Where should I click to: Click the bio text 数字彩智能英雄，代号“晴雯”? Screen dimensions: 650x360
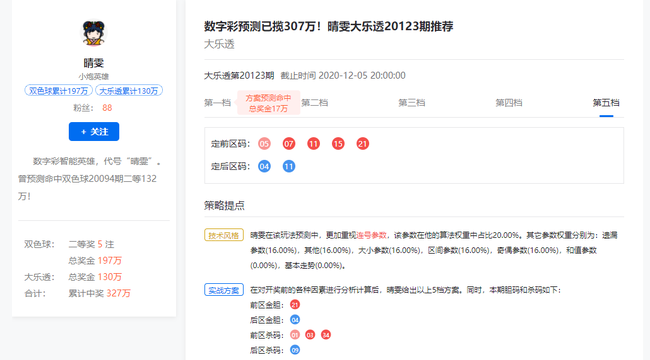coord(97,161)
